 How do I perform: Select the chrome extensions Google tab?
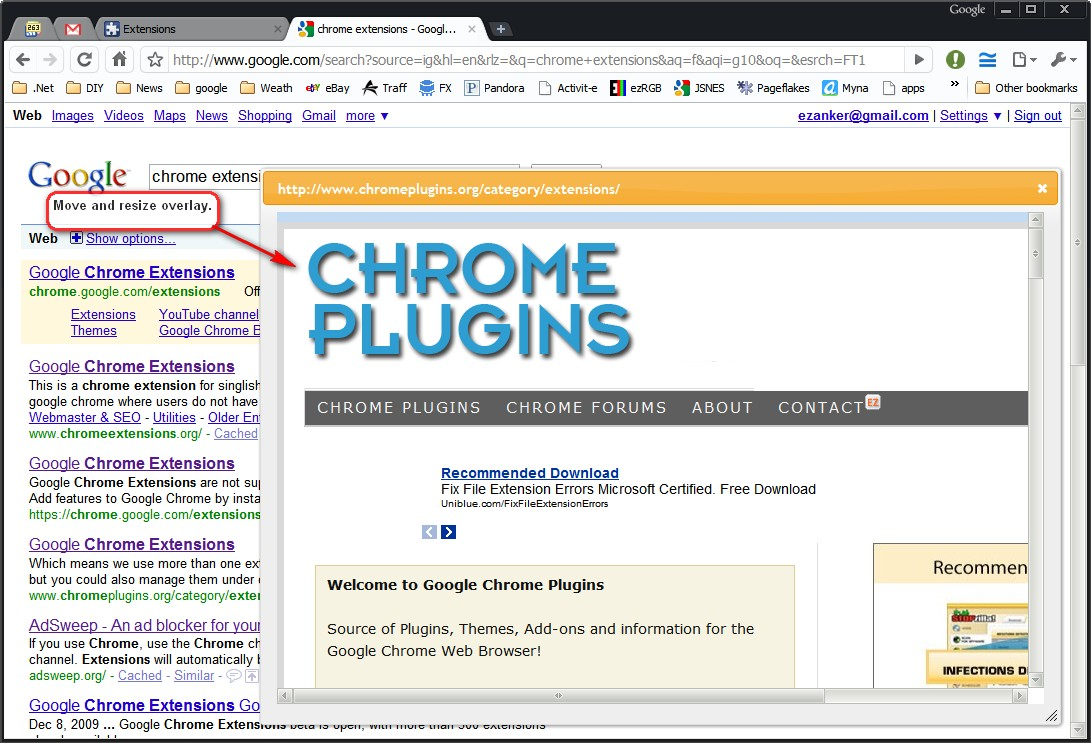(386, 29)
